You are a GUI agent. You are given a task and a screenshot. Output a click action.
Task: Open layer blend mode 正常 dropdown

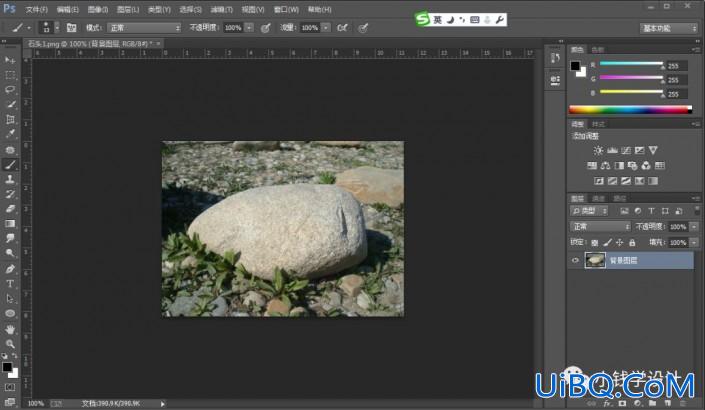(600, 227)
